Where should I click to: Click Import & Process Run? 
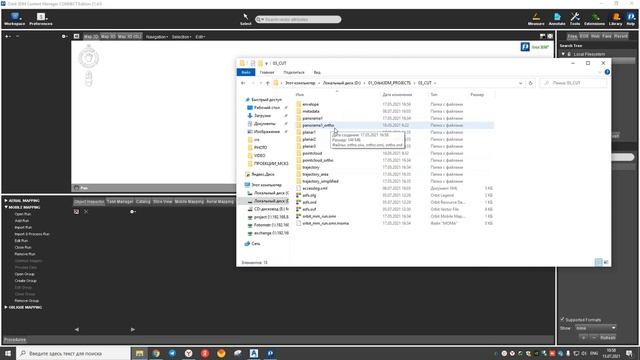(x=32, y=234)
